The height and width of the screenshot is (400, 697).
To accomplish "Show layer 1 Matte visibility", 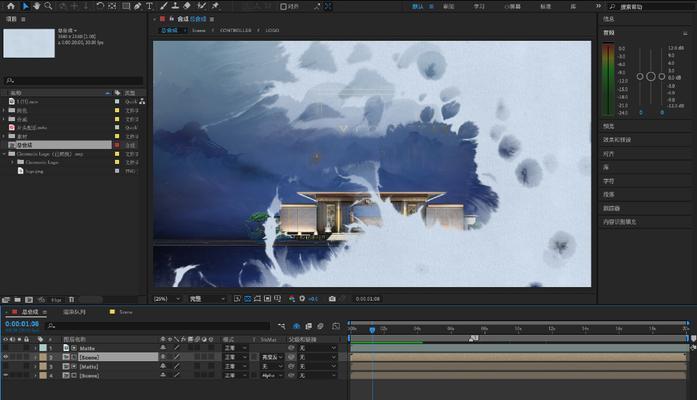I will tap(6, 348).
